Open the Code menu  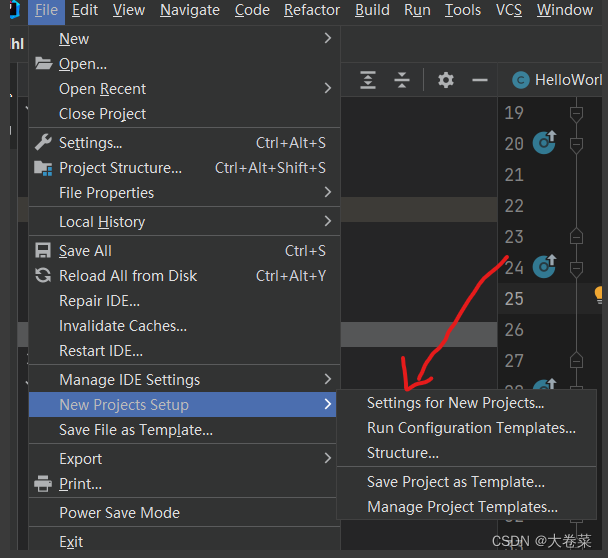tap(252, 10)
